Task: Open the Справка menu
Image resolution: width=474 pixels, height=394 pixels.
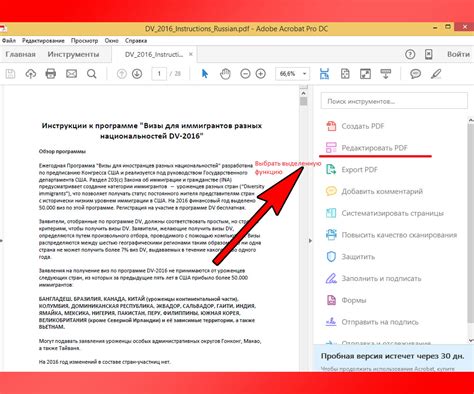Action: pos(136,41)
